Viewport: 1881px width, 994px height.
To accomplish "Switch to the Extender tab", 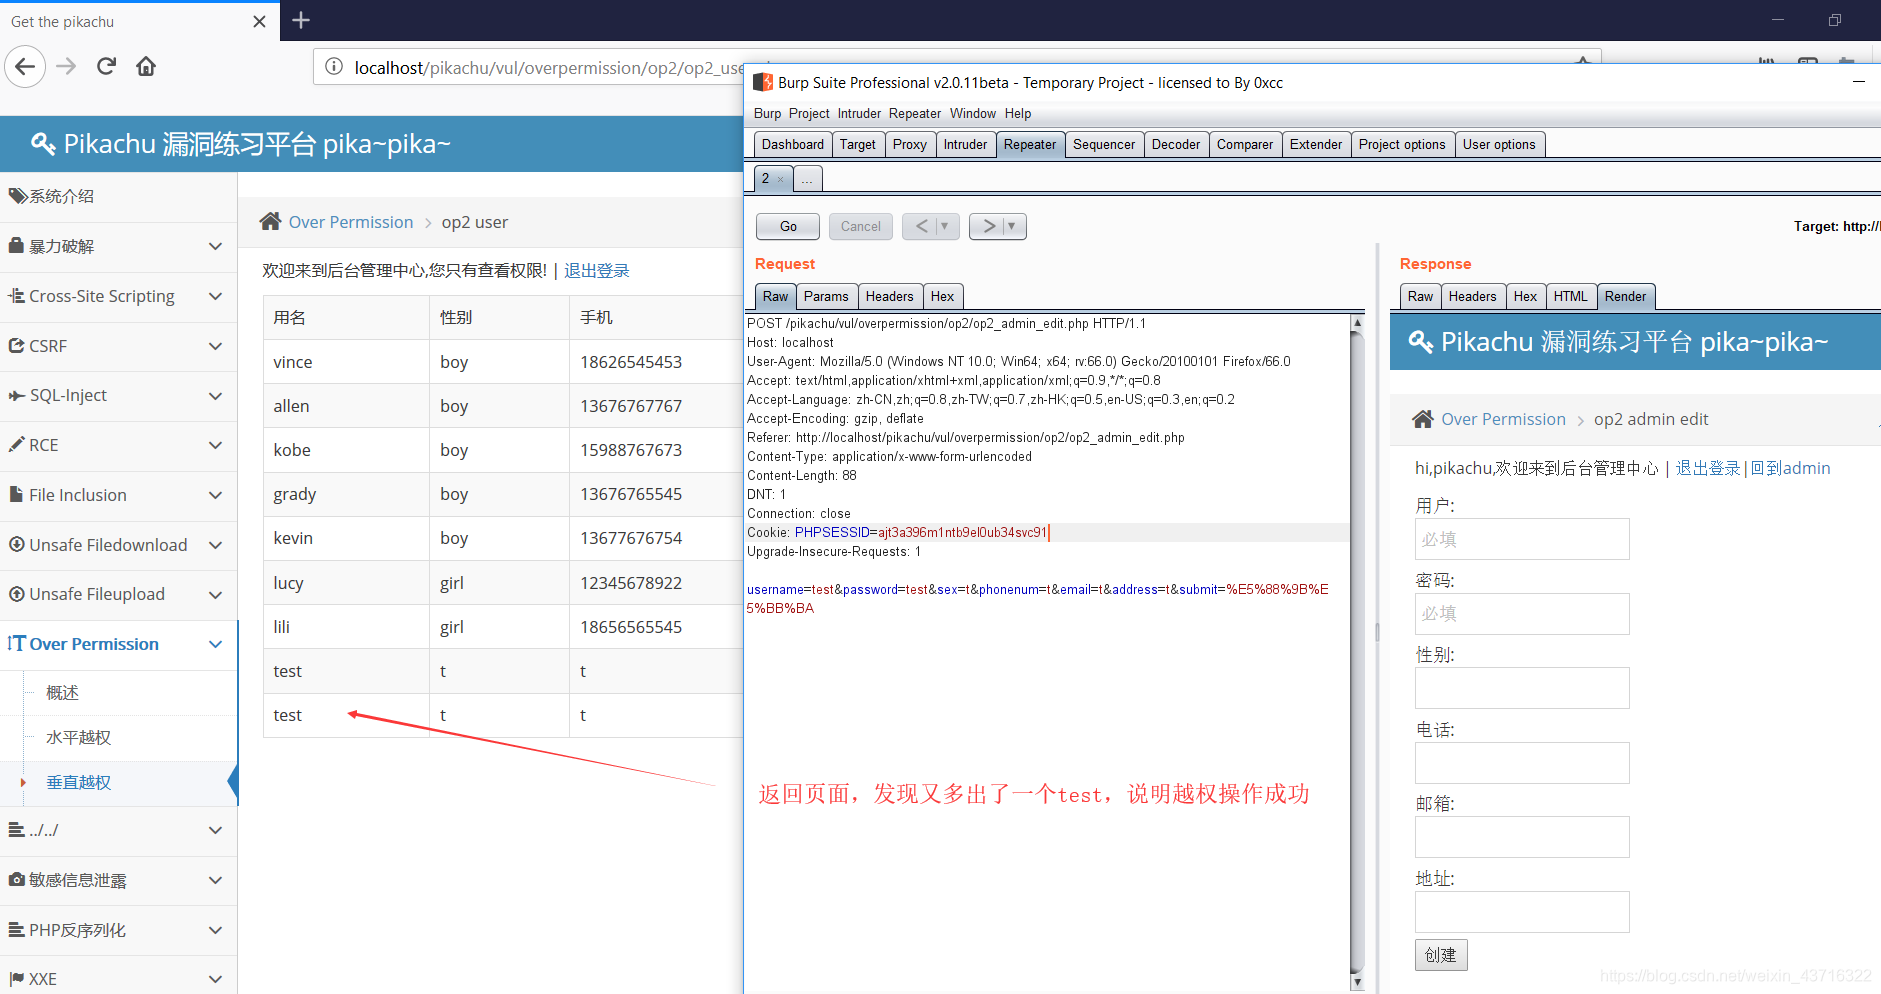I will point(1315,144).
